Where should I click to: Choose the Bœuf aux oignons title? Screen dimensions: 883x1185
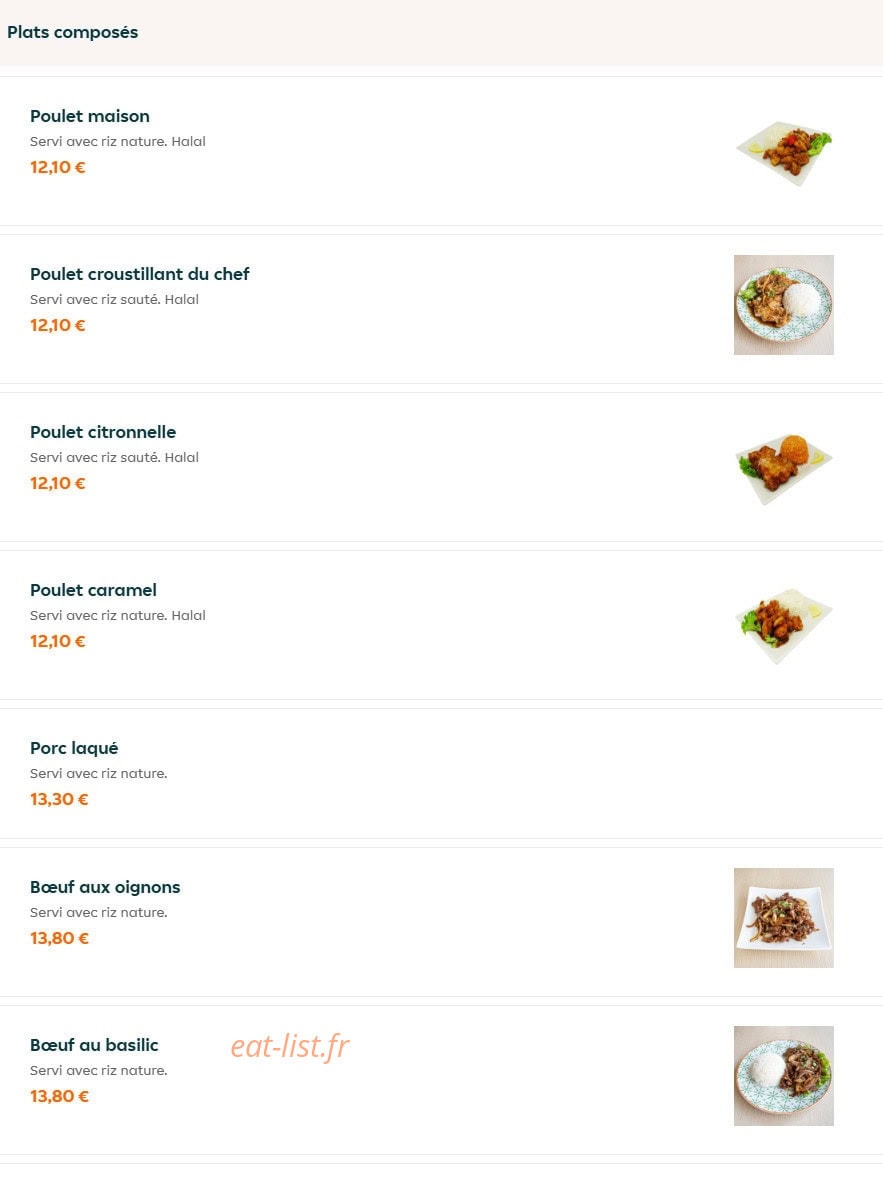pyautogui.click(x=105, y=887)
